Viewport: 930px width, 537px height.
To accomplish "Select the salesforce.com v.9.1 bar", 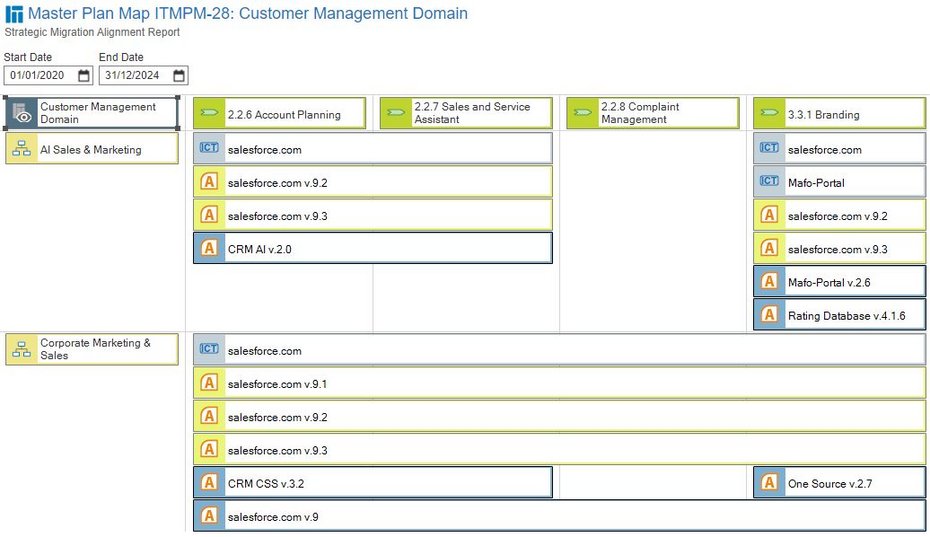I will (x=559, y=383).
